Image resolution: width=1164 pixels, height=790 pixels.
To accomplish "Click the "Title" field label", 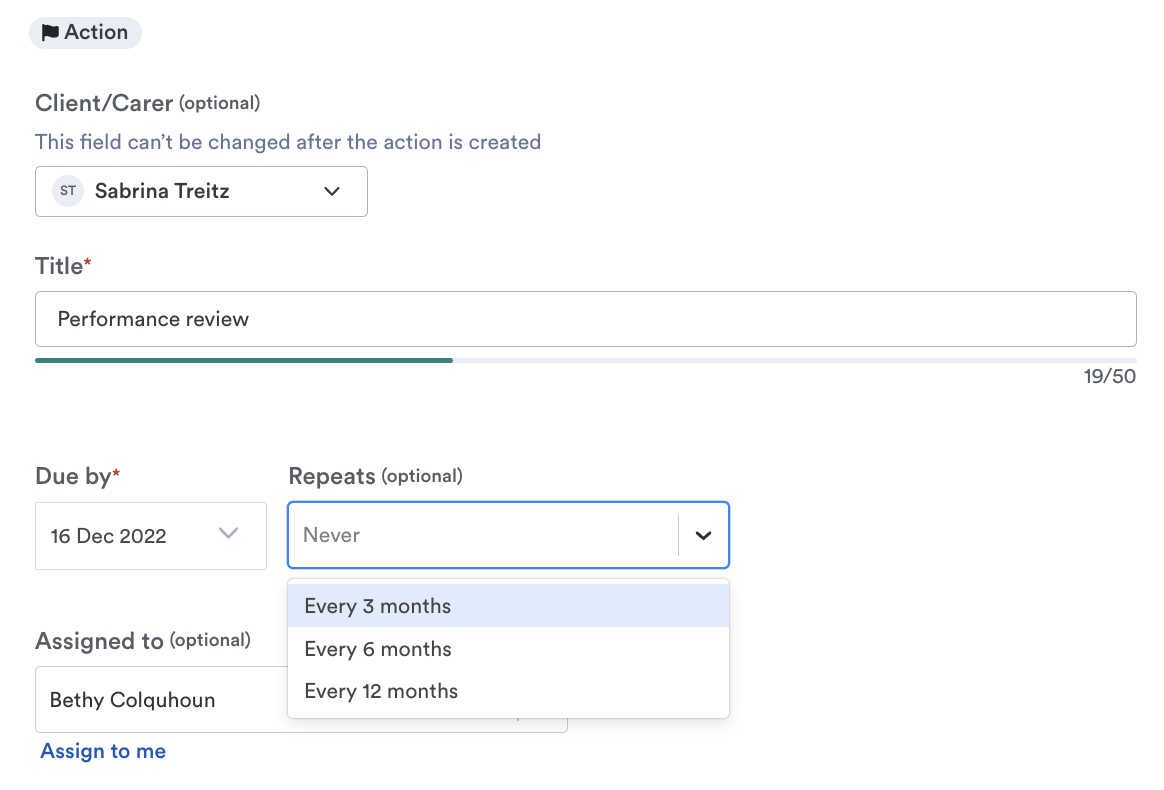I will (59, 266).
